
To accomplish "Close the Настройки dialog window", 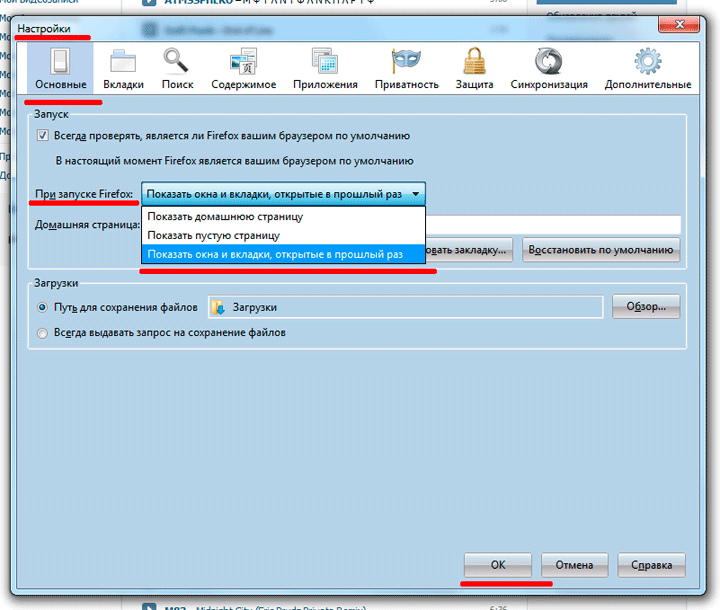I will [679, 24].
